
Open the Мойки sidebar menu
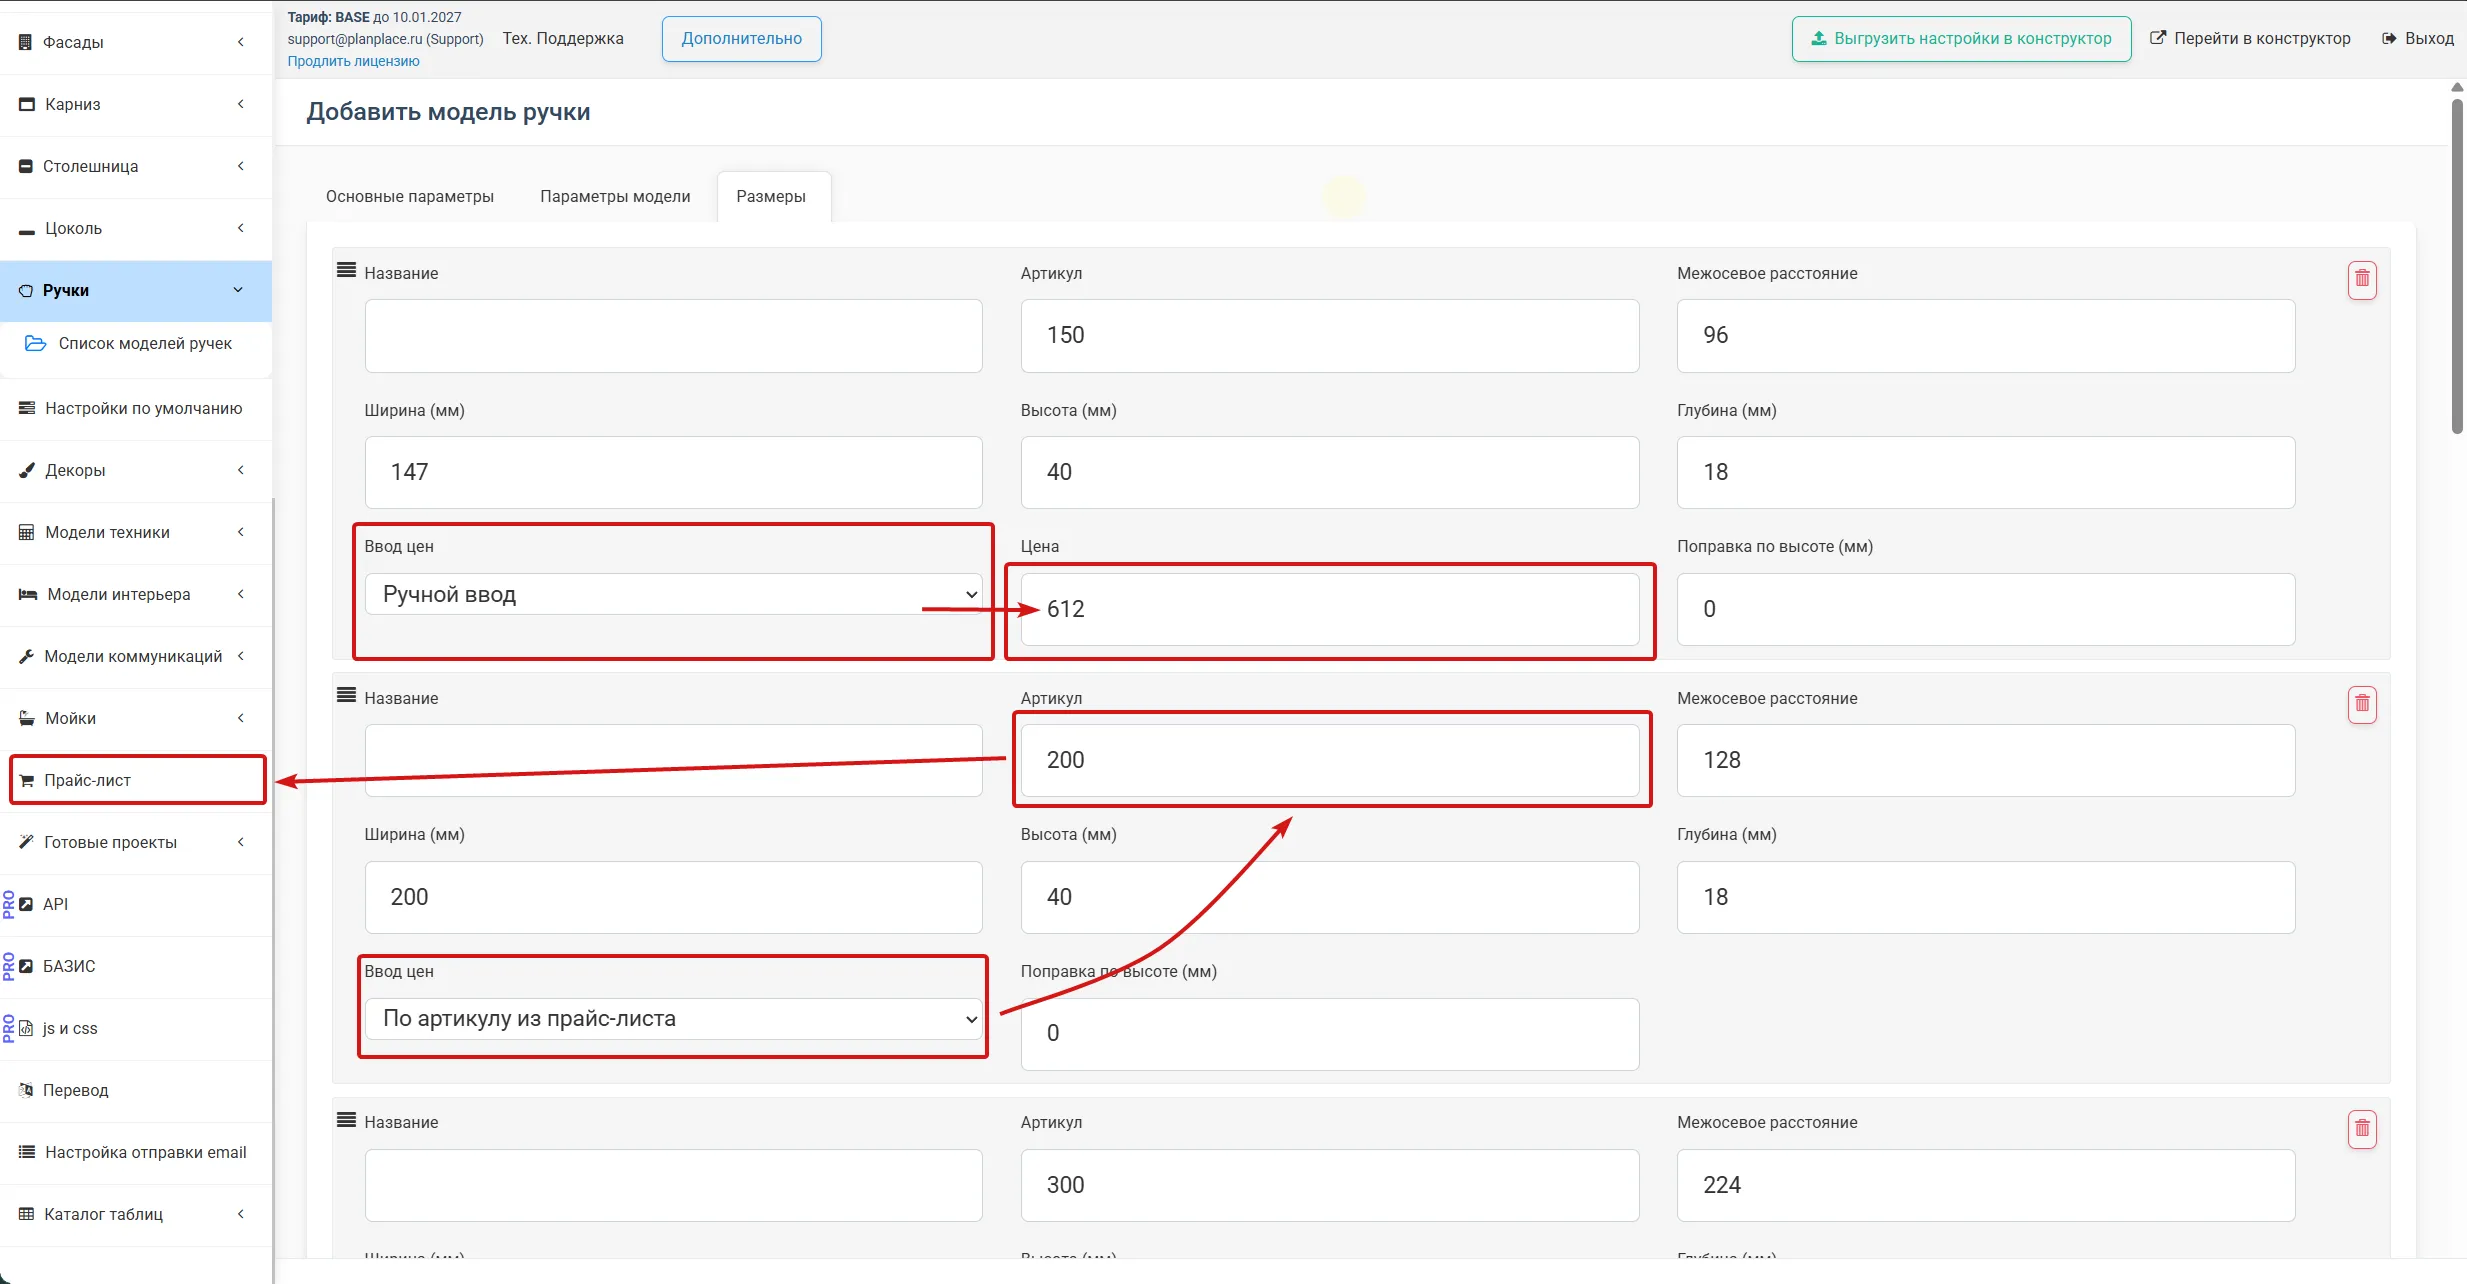pyautogui.click(x=137, y=718)
